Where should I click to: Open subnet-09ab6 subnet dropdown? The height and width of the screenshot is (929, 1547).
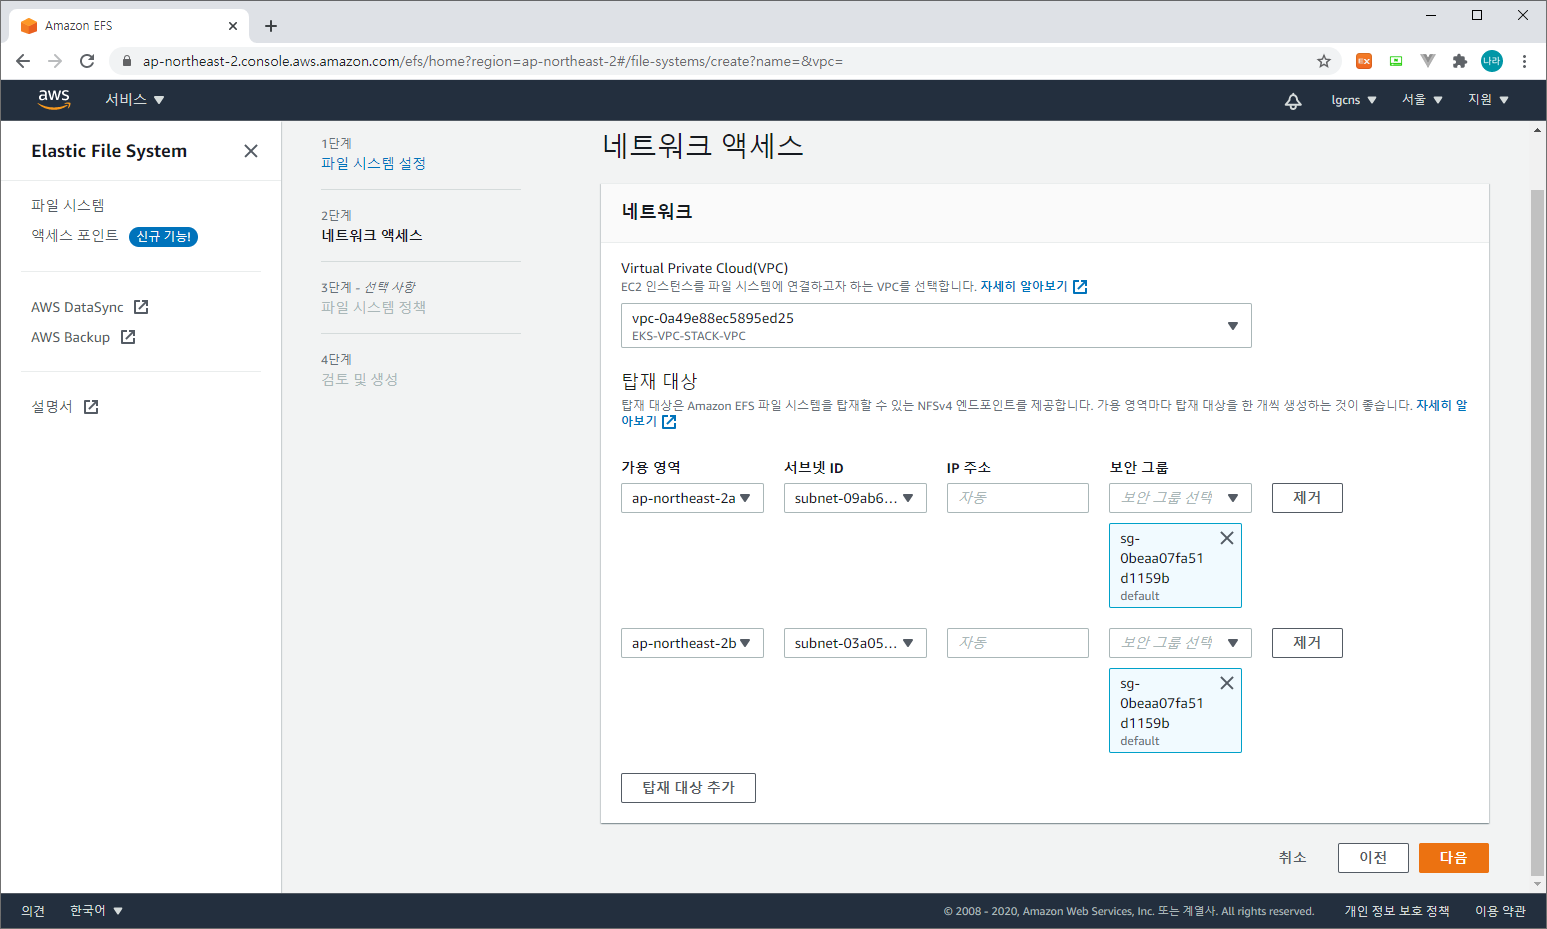(x=855, y=498)
